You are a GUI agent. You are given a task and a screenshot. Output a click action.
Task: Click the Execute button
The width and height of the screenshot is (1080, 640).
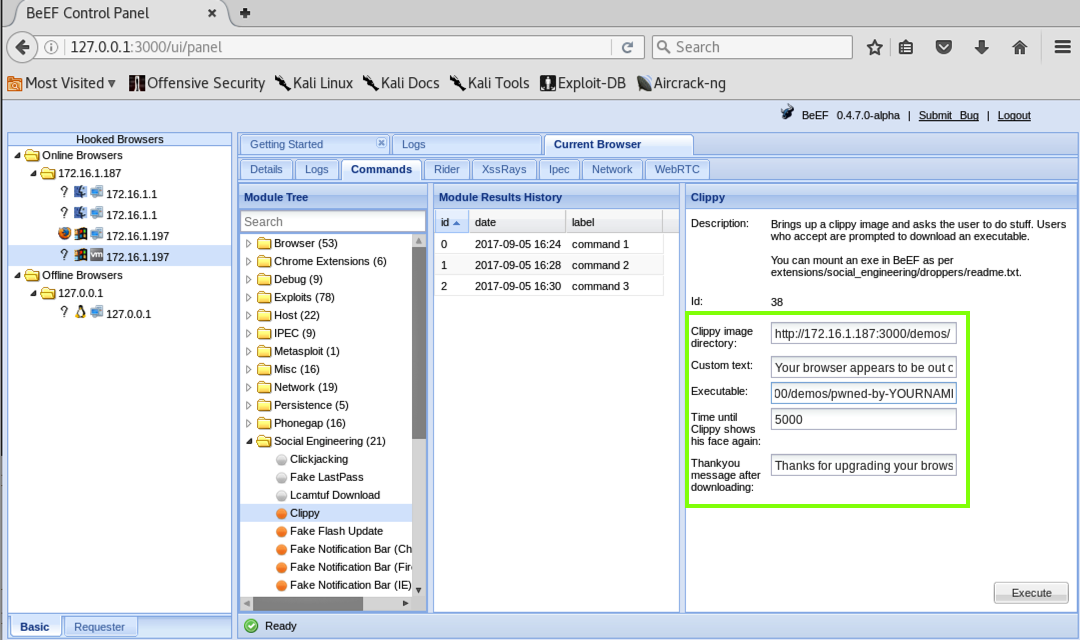coord(1031,593)
